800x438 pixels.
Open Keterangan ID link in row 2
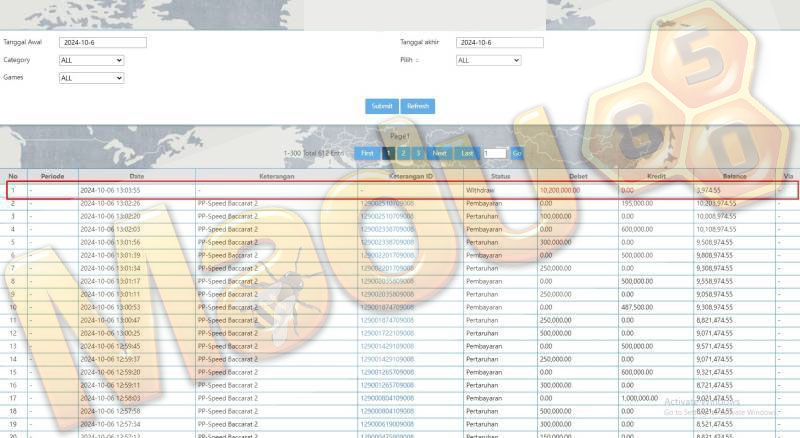pyautogui.click(x=387, y=203)
